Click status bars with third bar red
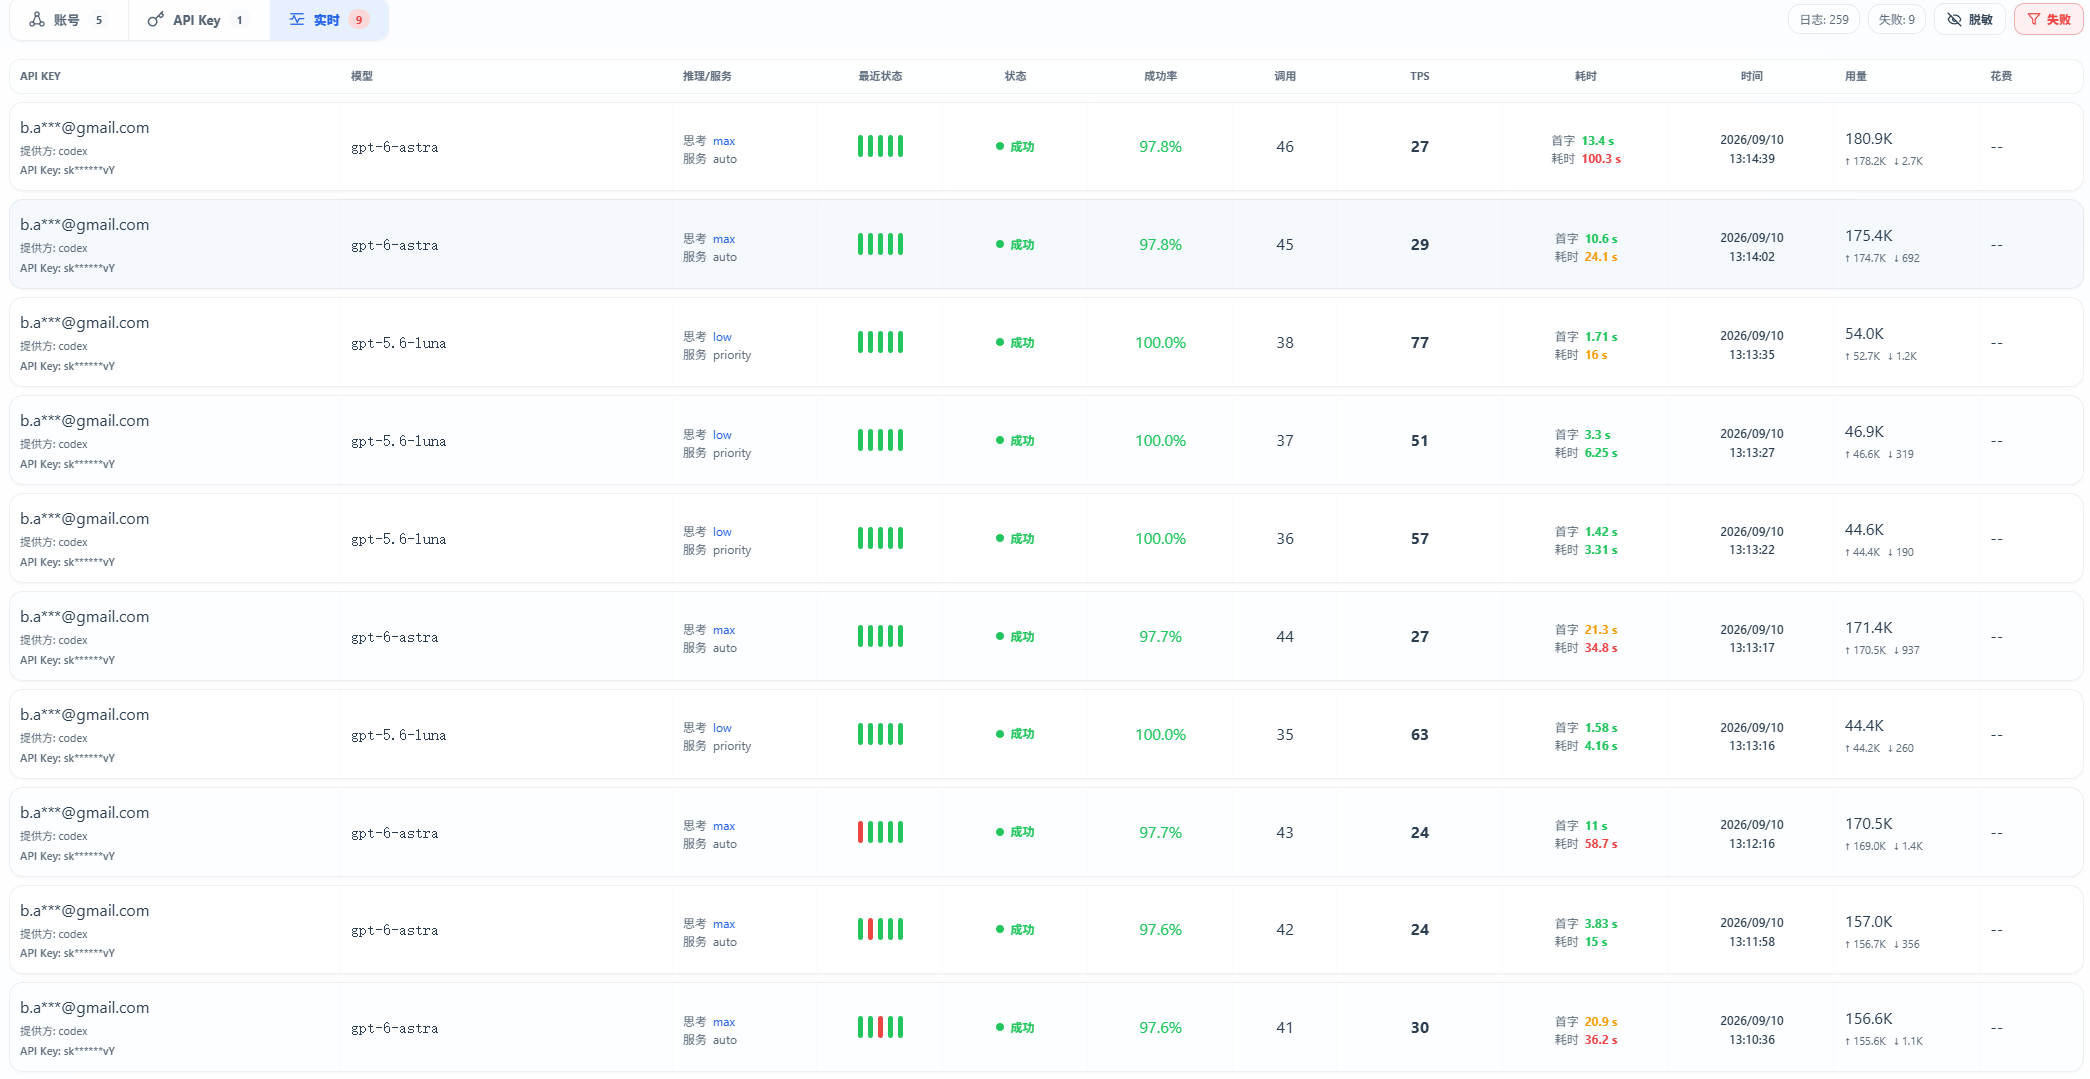The image size is (2090, 1079). click(x=880, y=1027)
